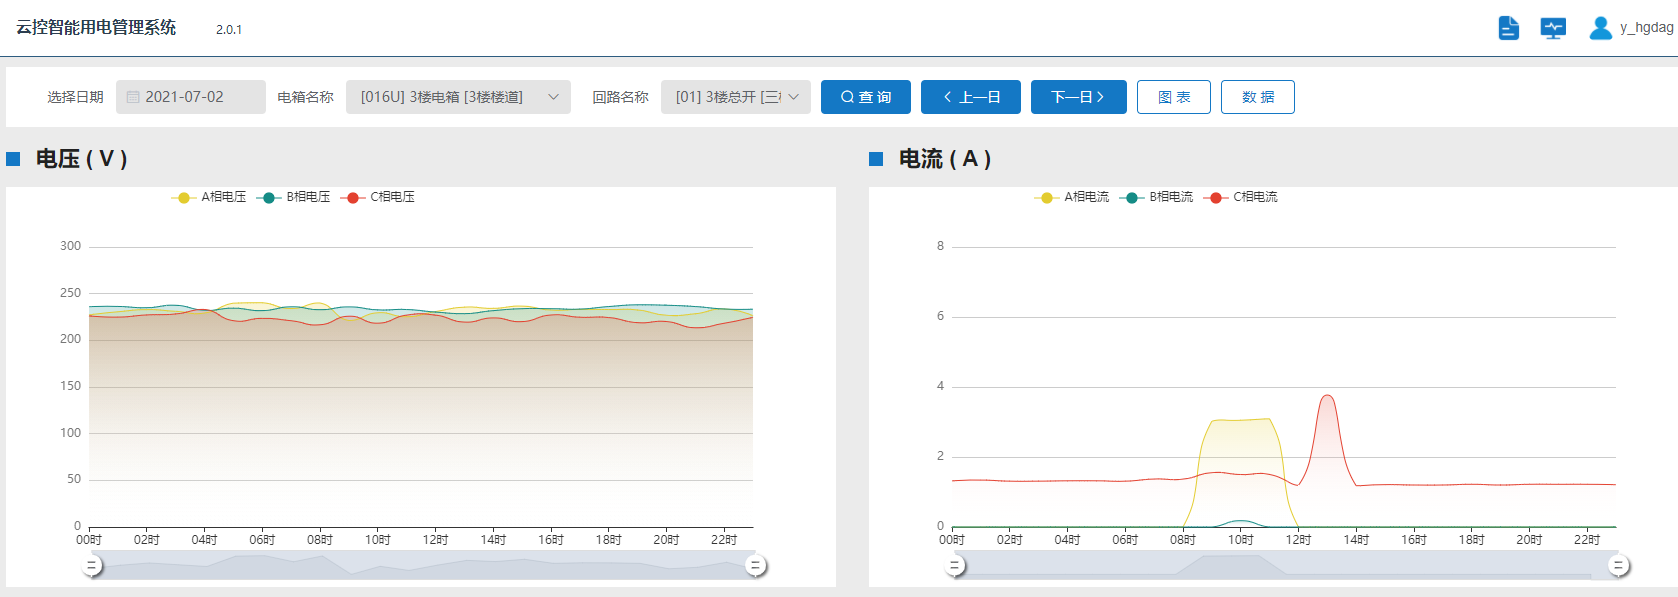Switch to 数据 data view

pyautogui.click(x=1257, y=97)
